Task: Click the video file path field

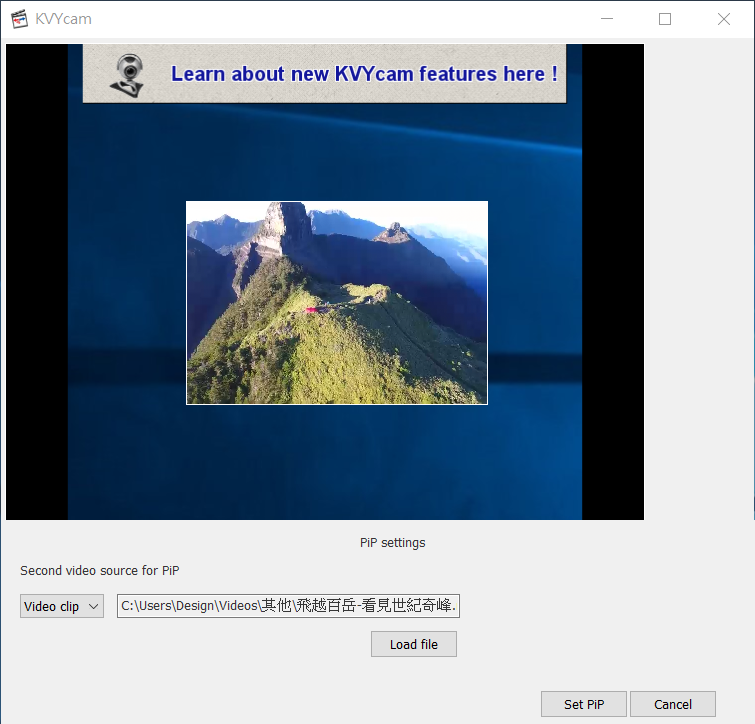Action: 288,606
